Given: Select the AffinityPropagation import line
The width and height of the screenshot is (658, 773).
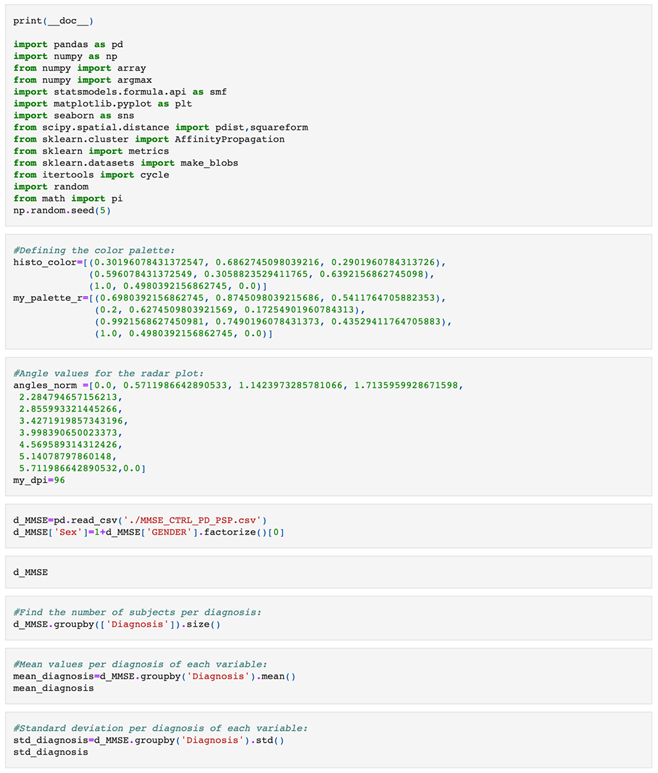Looking at the screenshot, I should pyautogui.click(x=140, y=139).
